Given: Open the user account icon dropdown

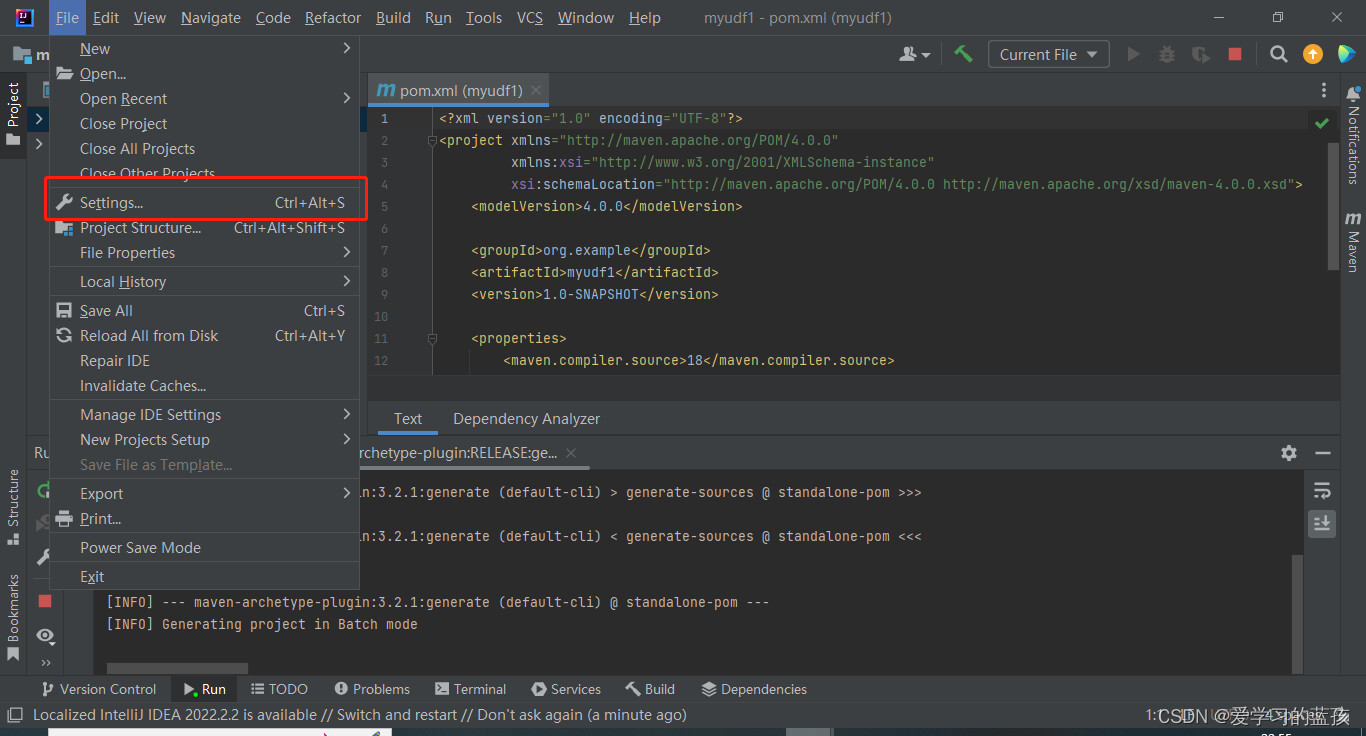Looking at the screenshot, I should point(915,54).
